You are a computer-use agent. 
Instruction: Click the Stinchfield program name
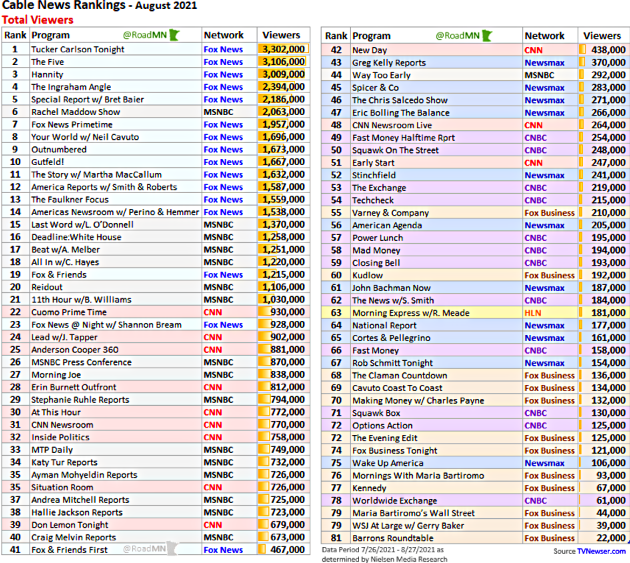tap(374, 175)
